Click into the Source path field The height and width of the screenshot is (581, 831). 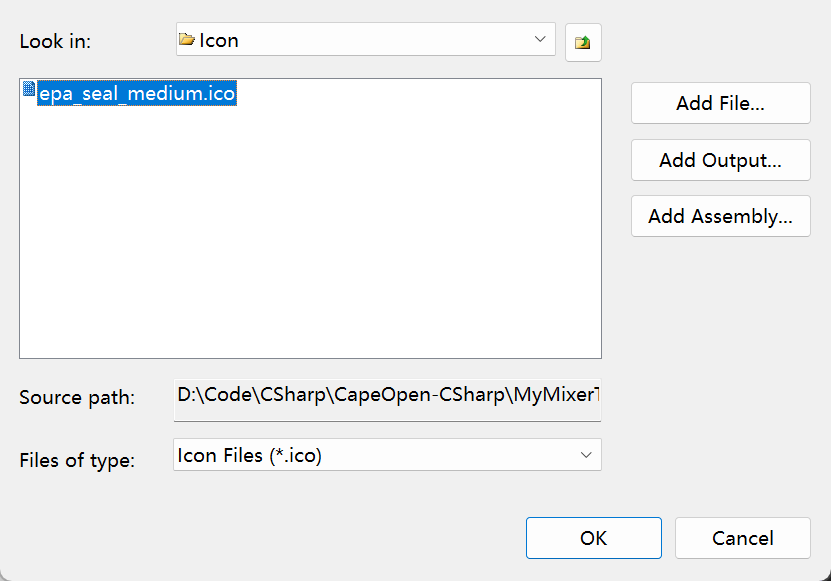pos(387,400)
